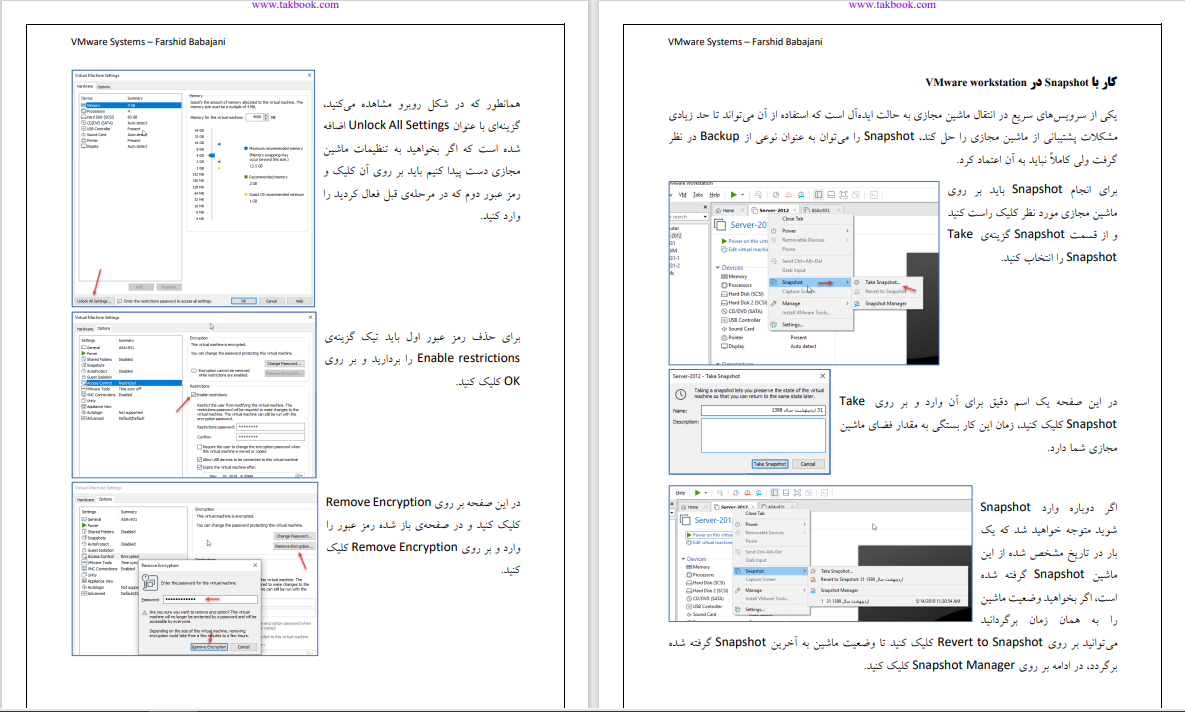Select the Remove Encryption dialog screenshot figure
This screenshot has height=712, width=1185.
(x=195, y=568)
